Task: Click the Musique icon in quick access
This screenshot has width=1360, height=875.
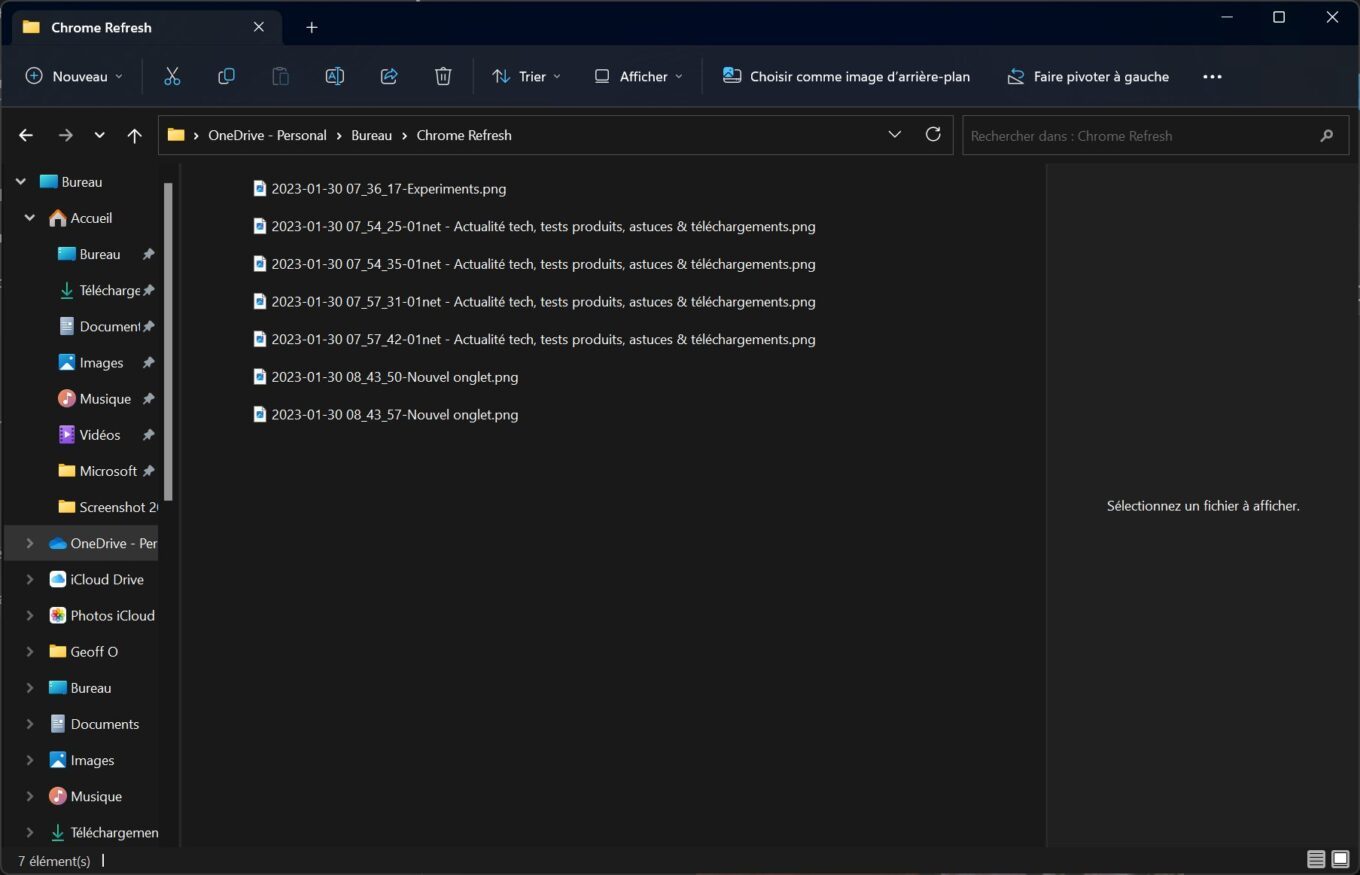Action: tap(67, 398)
